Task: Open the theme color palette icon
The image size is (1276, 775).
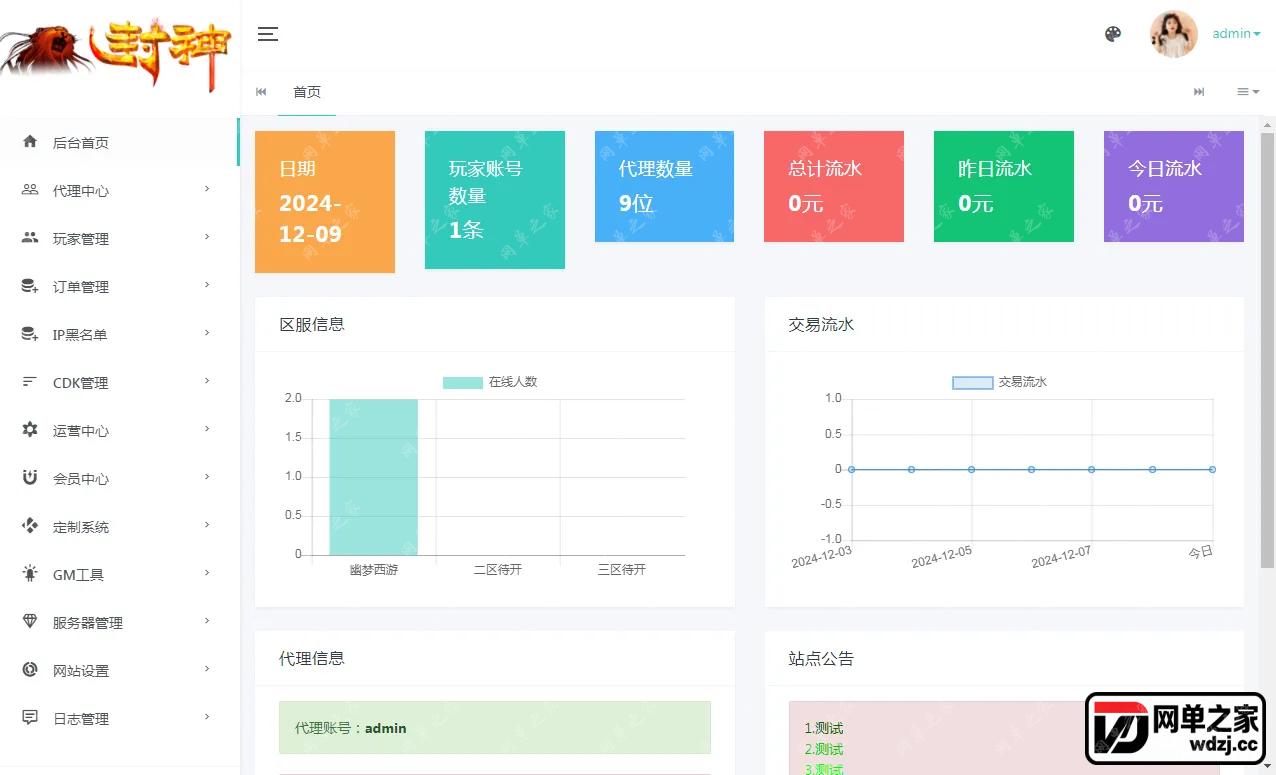Action: coord(1113,34)
